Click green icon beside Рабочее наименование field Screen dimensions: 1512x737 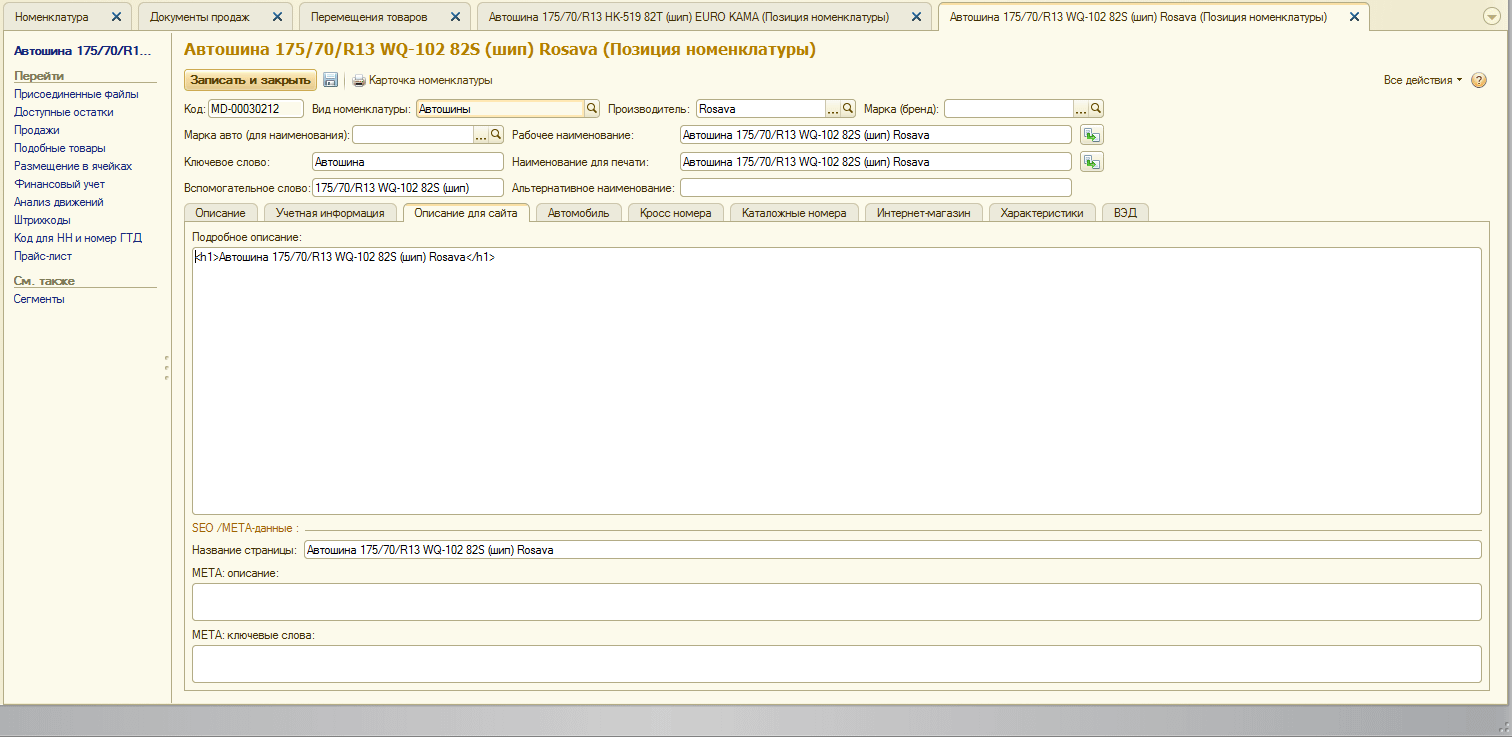[x=1092, y=135]
